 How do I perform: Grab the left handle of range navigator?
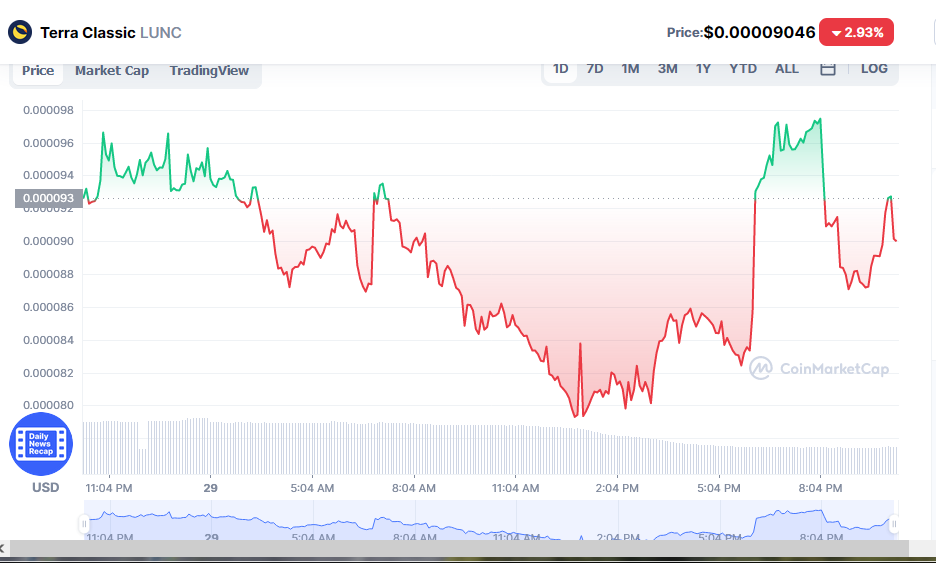[x=84, y=524]
